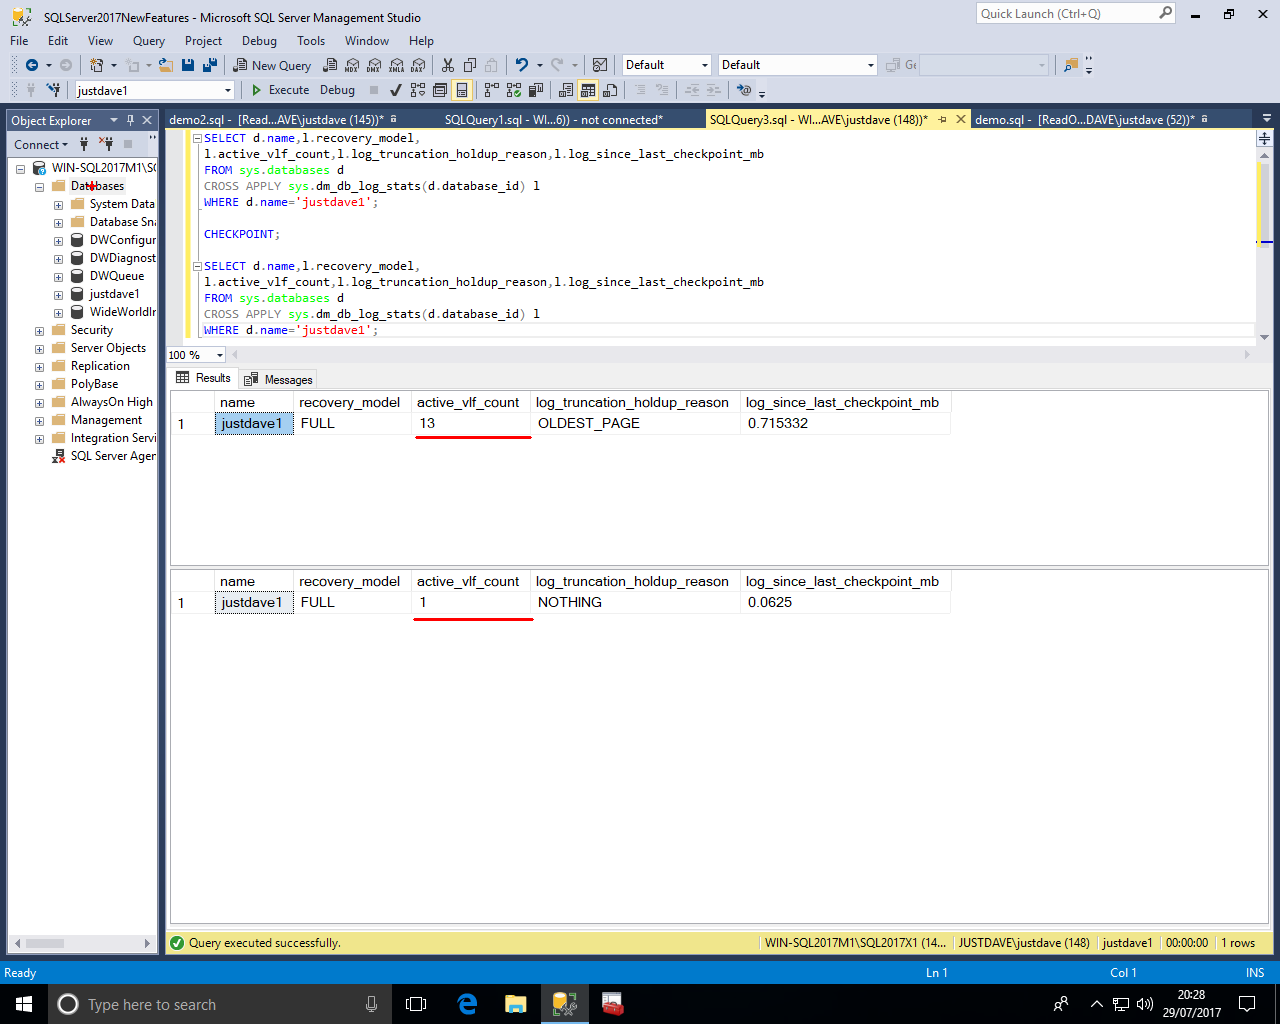Expand the Security folder node

pos(39,331)
